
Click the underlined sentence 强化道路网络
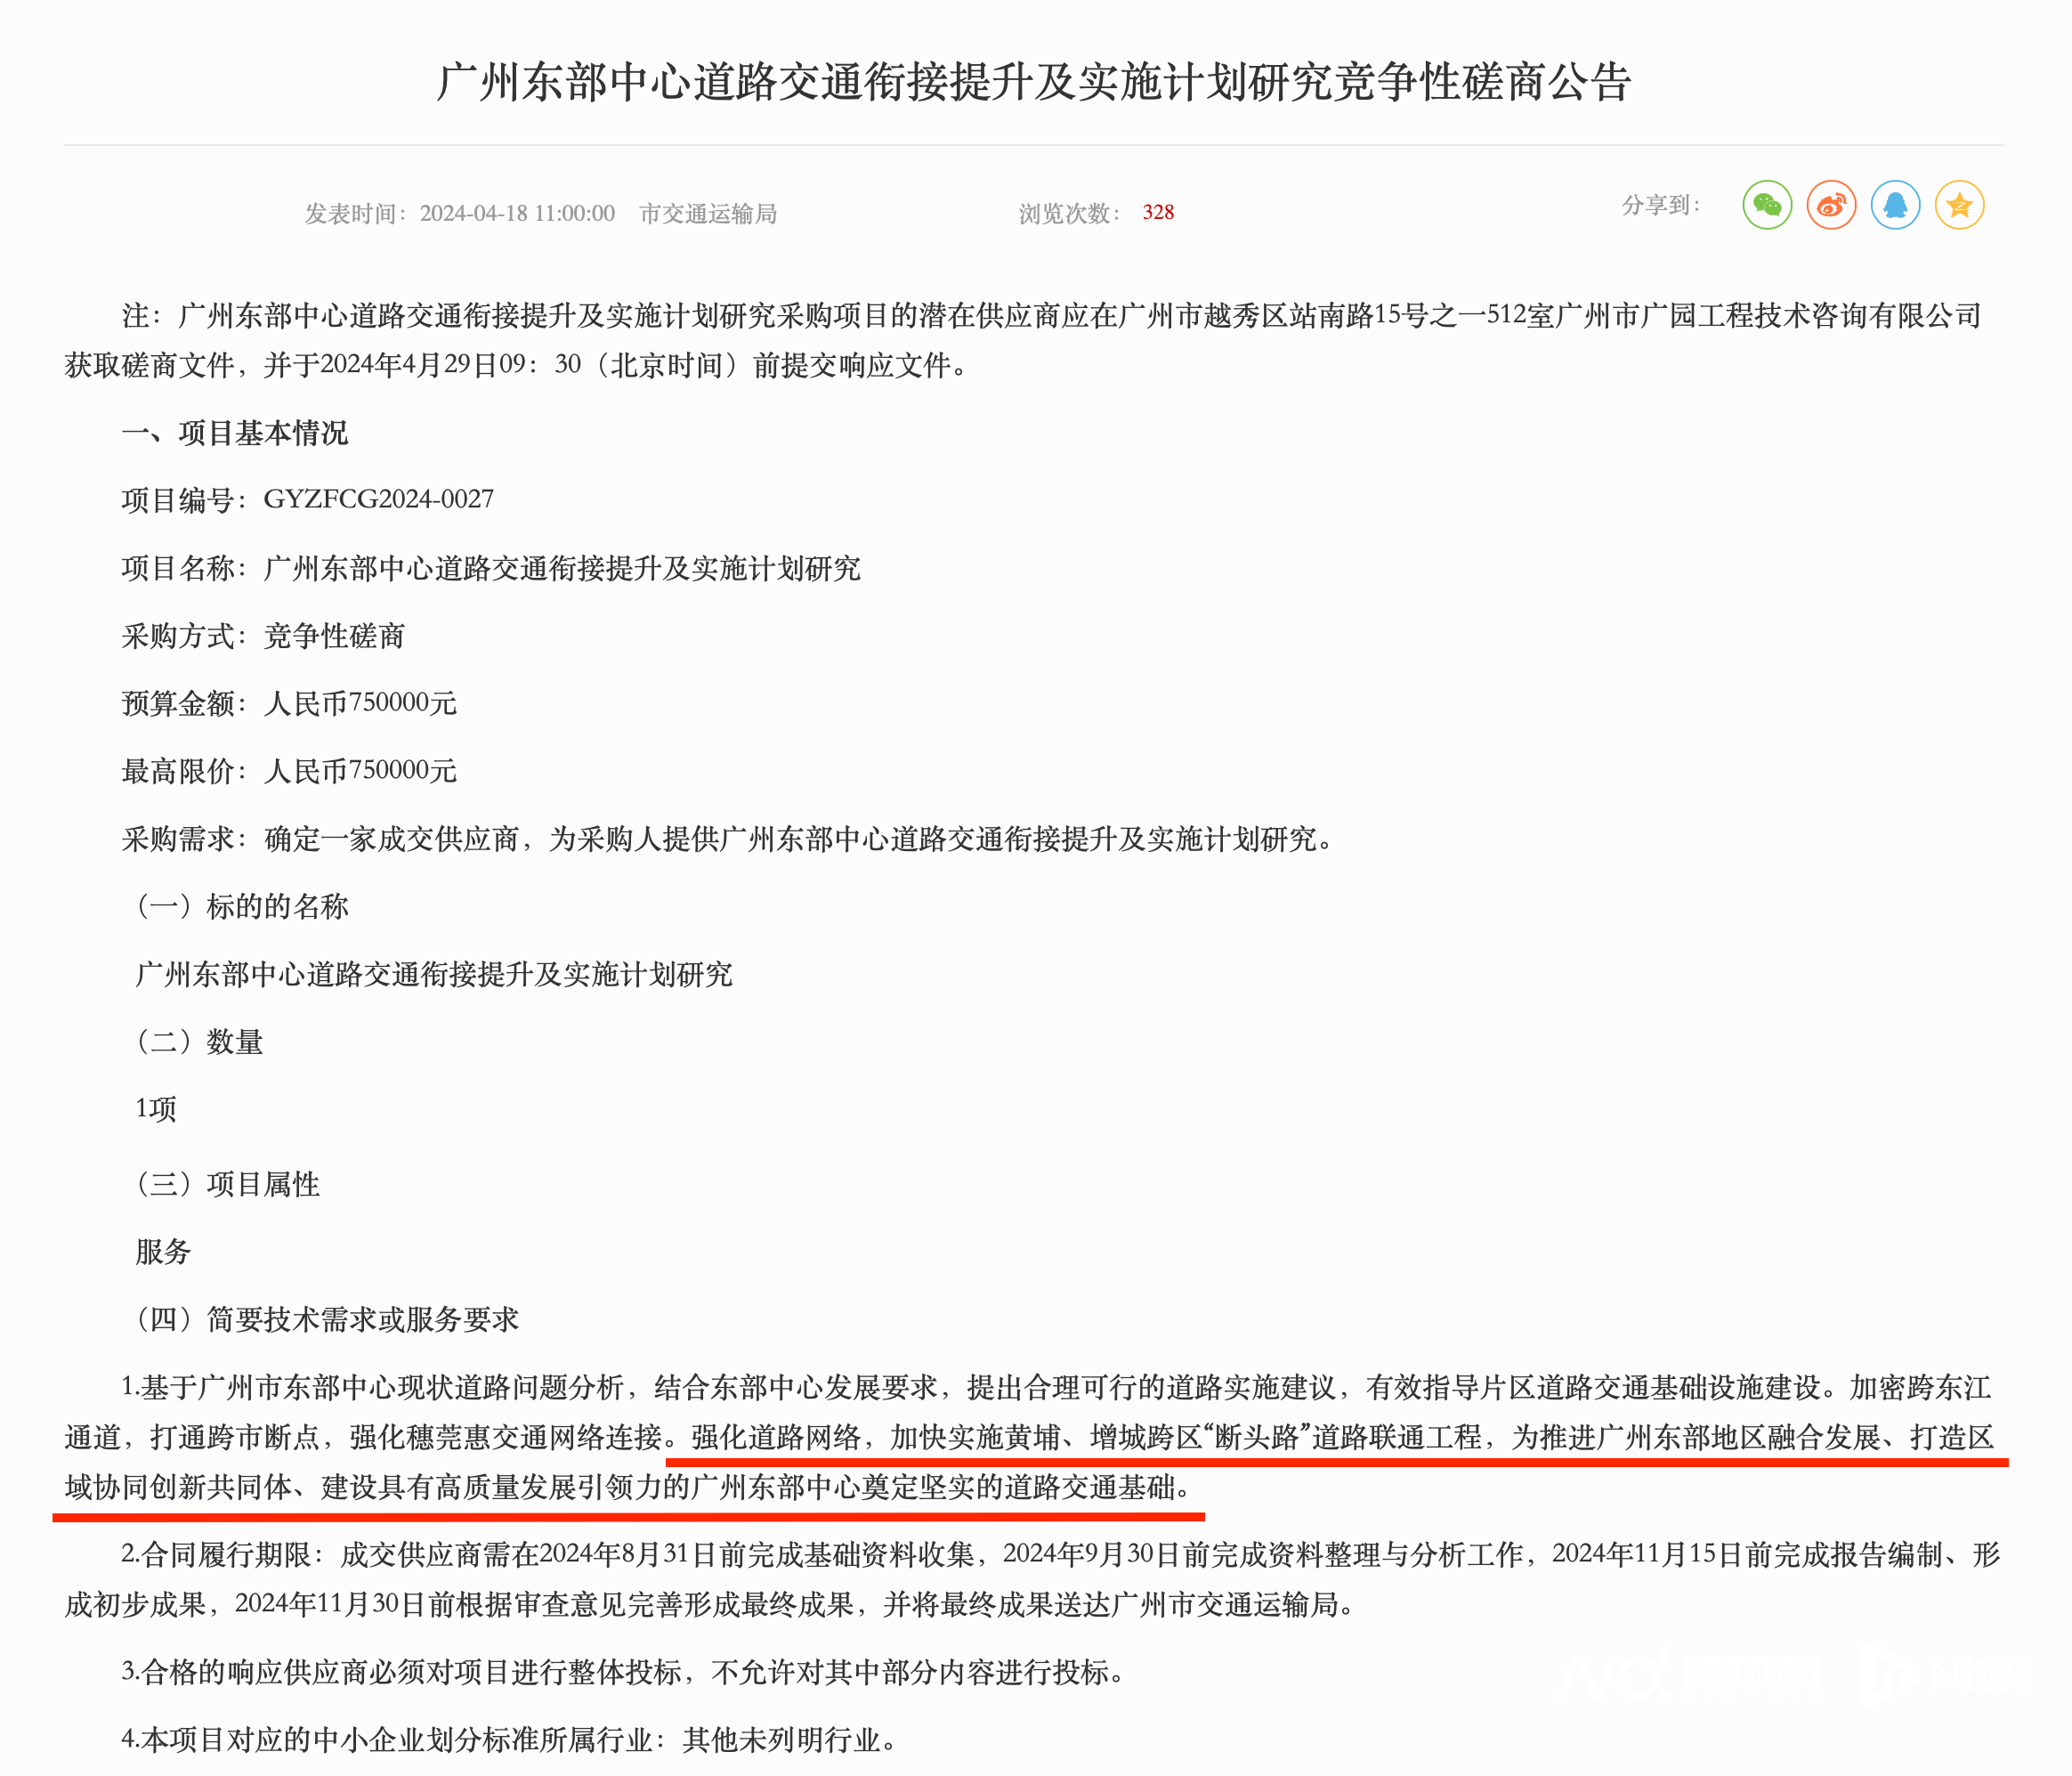tap(1029, 1462)
